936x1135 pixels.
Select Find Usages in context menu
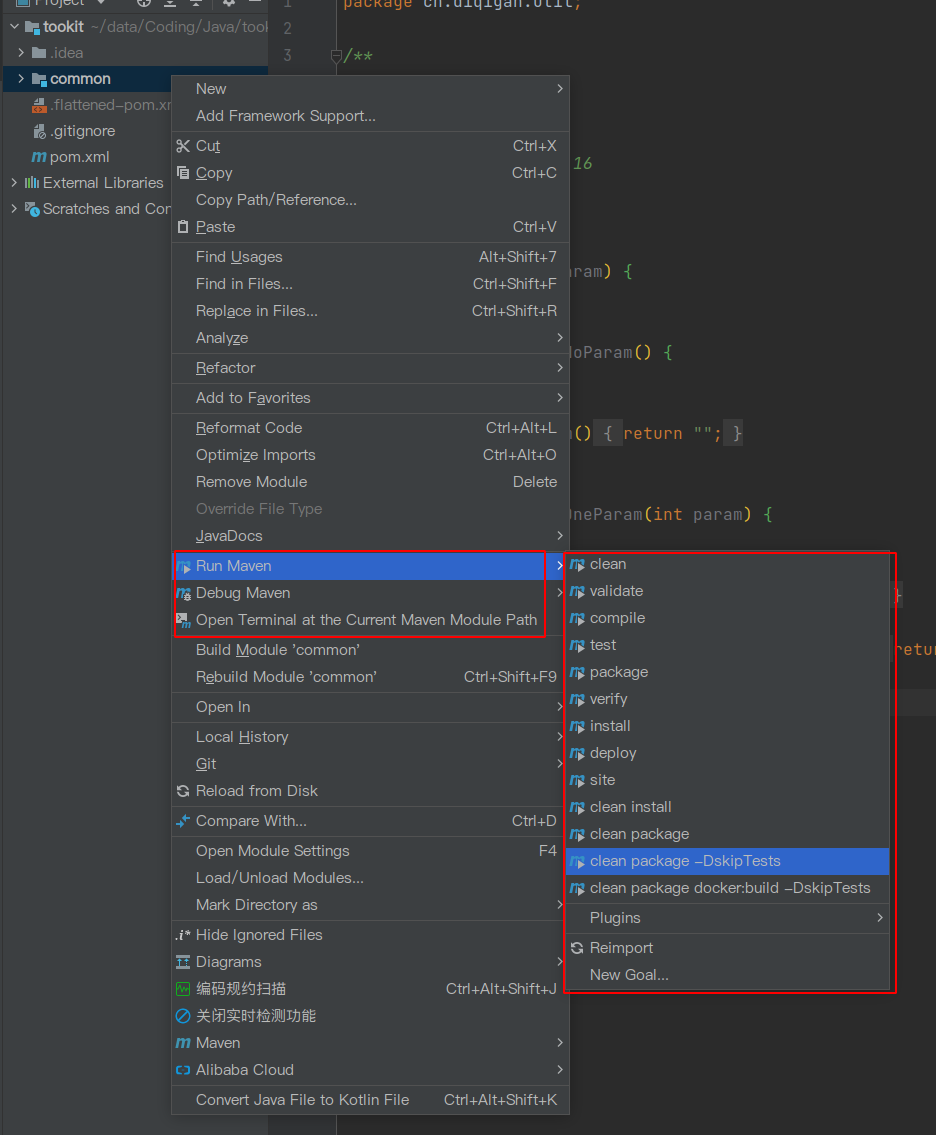coord(371,257)
